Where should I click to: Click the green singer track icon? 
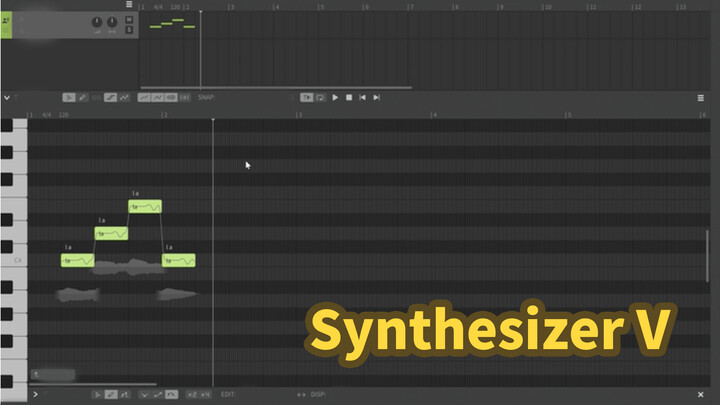[6, 22]
